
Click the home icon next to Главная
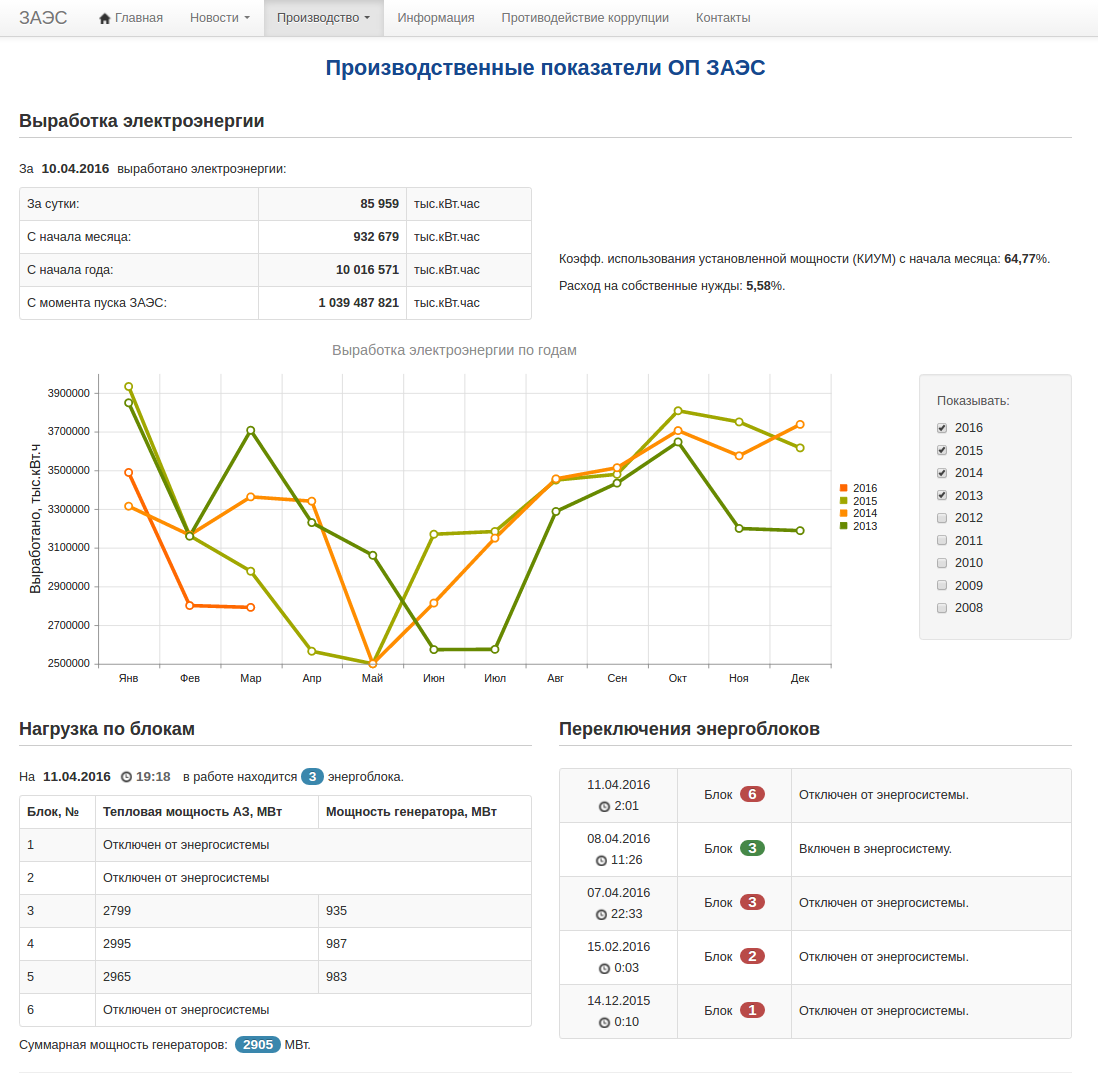(x=105, y=18)
